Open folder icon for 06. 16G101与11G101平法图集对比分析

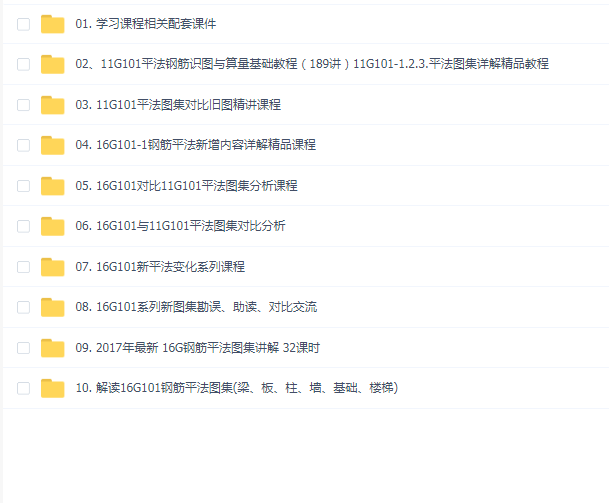52,226
